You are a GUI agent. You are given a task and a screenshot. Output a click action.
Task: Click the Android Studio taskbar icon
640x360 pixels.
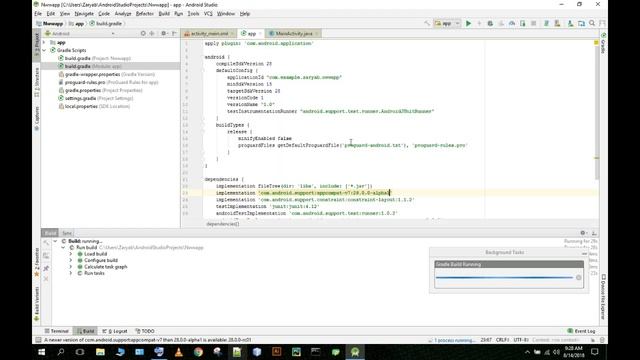click(355, 352)
